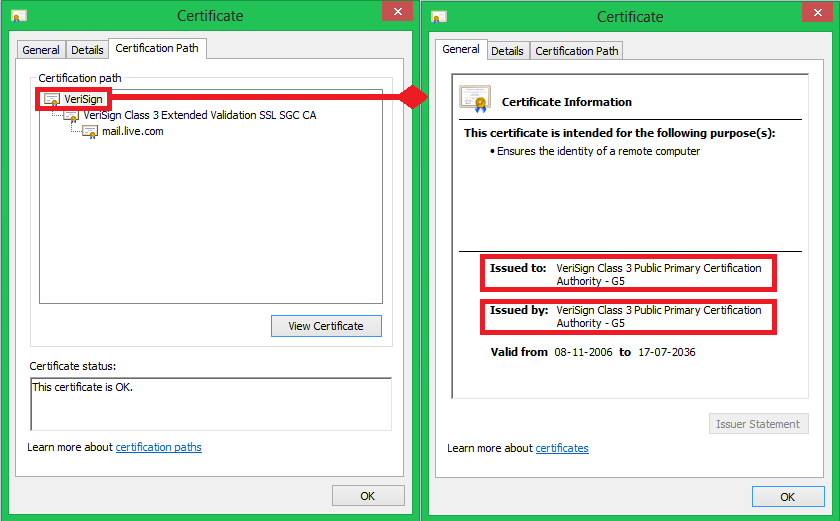Click the 'Issued by:' label
Viewport: 840px width, 521px height.
(519, 310)
